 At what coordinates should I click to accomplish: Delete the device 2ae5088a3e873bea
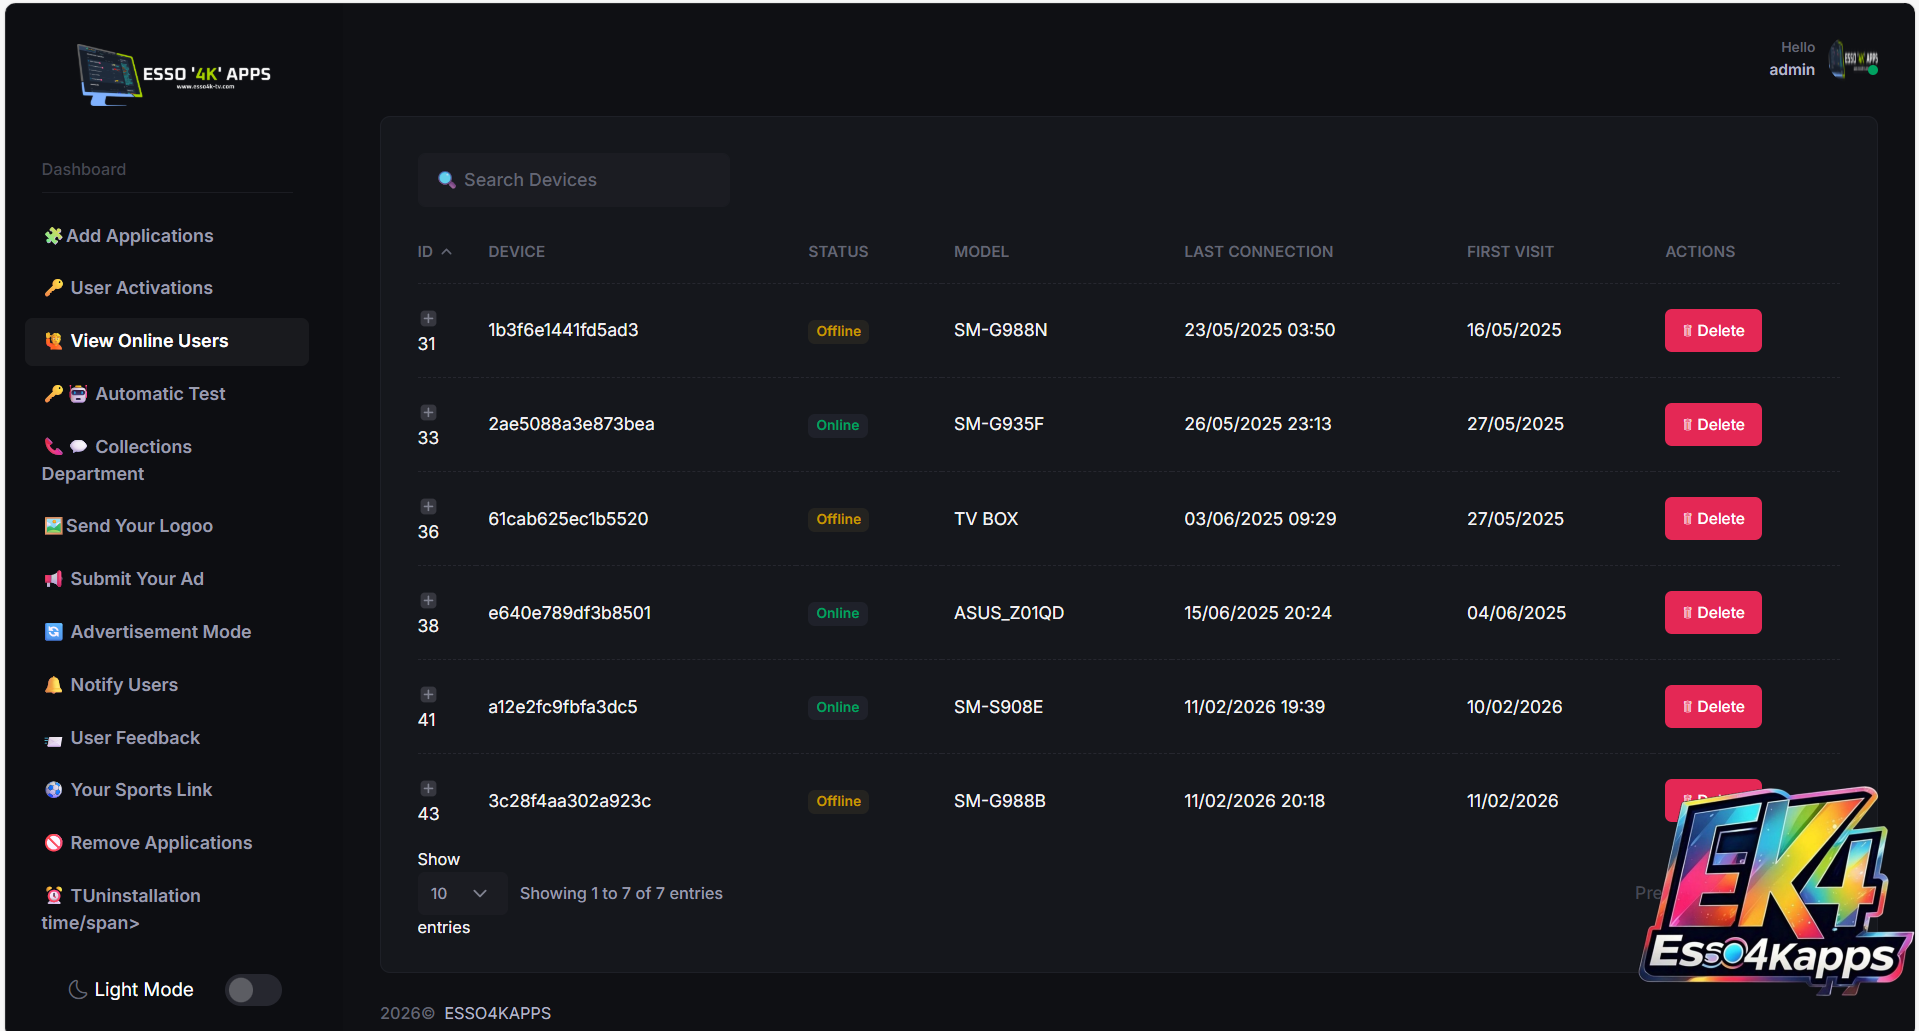click(x=1712, y=425)
